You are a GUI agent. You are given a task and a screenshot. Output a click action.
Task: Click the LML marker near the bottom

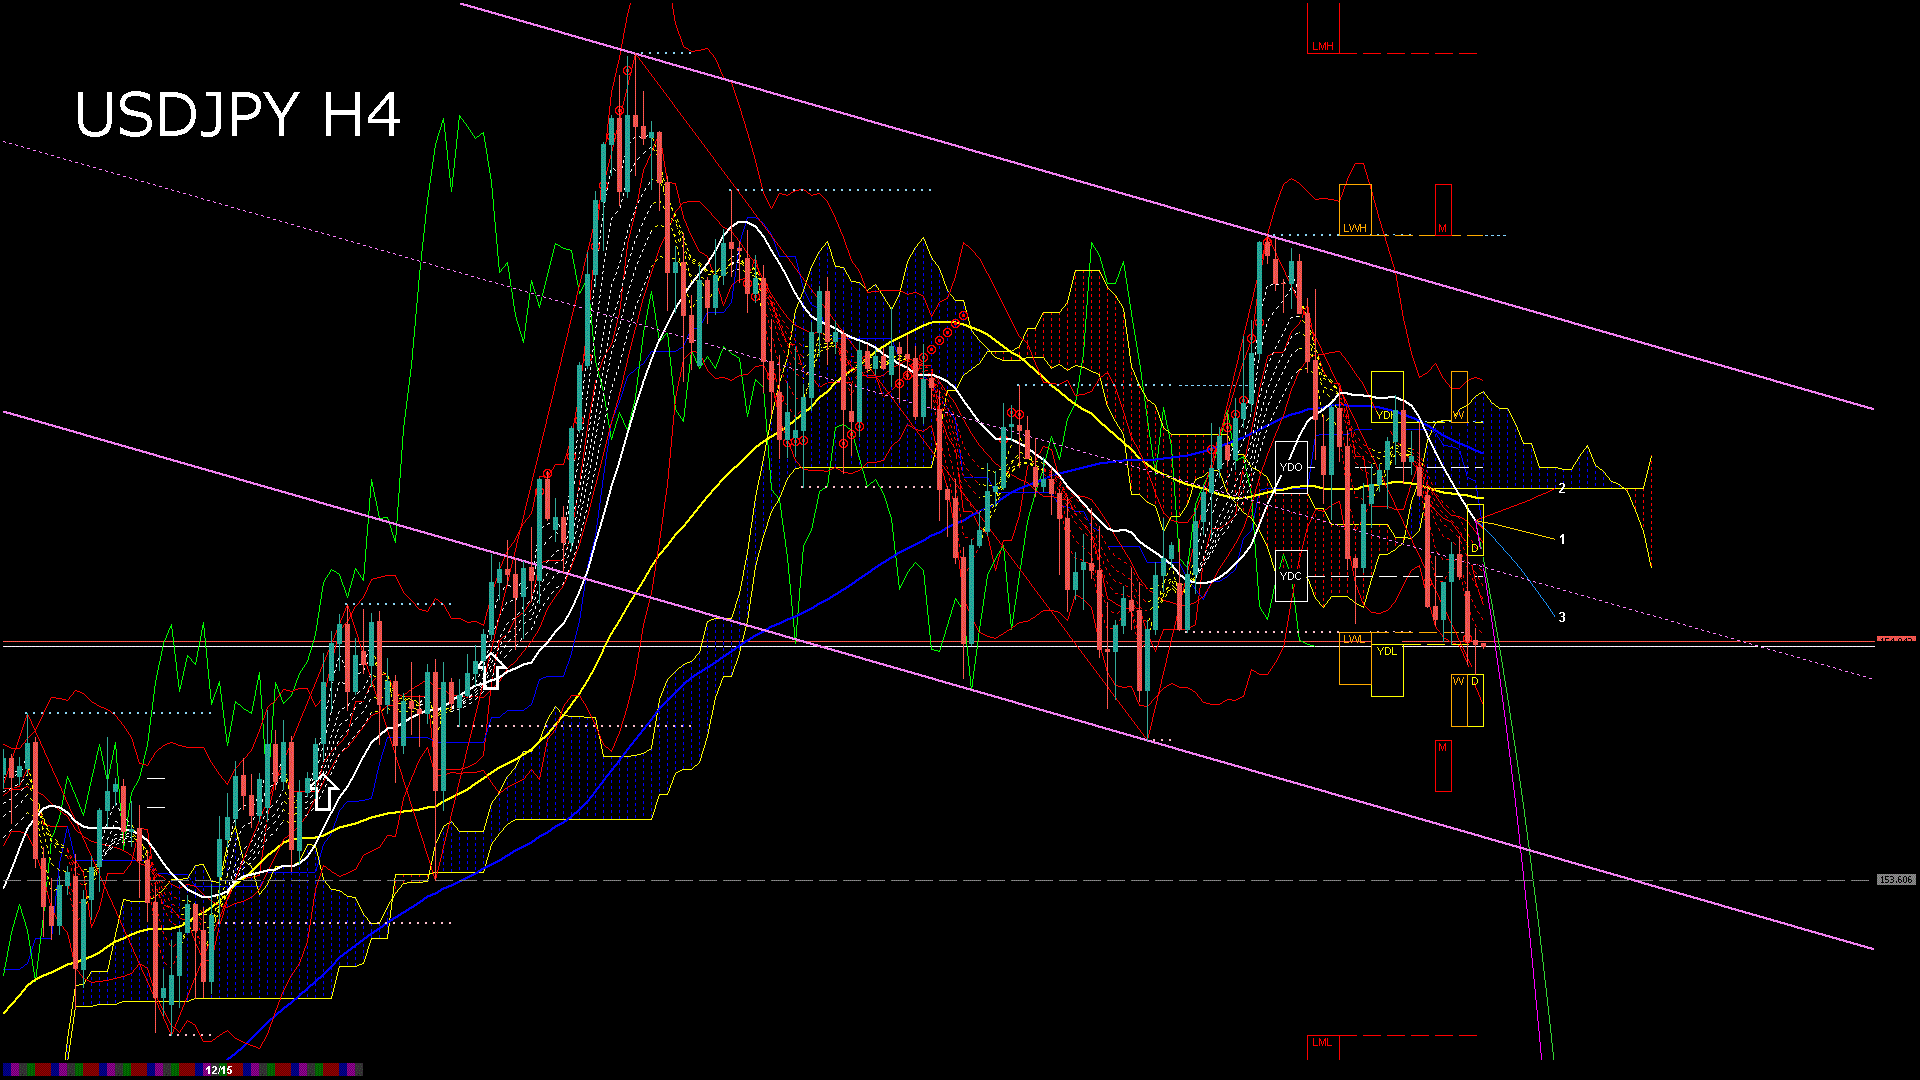click(x=1320, y=1042)
